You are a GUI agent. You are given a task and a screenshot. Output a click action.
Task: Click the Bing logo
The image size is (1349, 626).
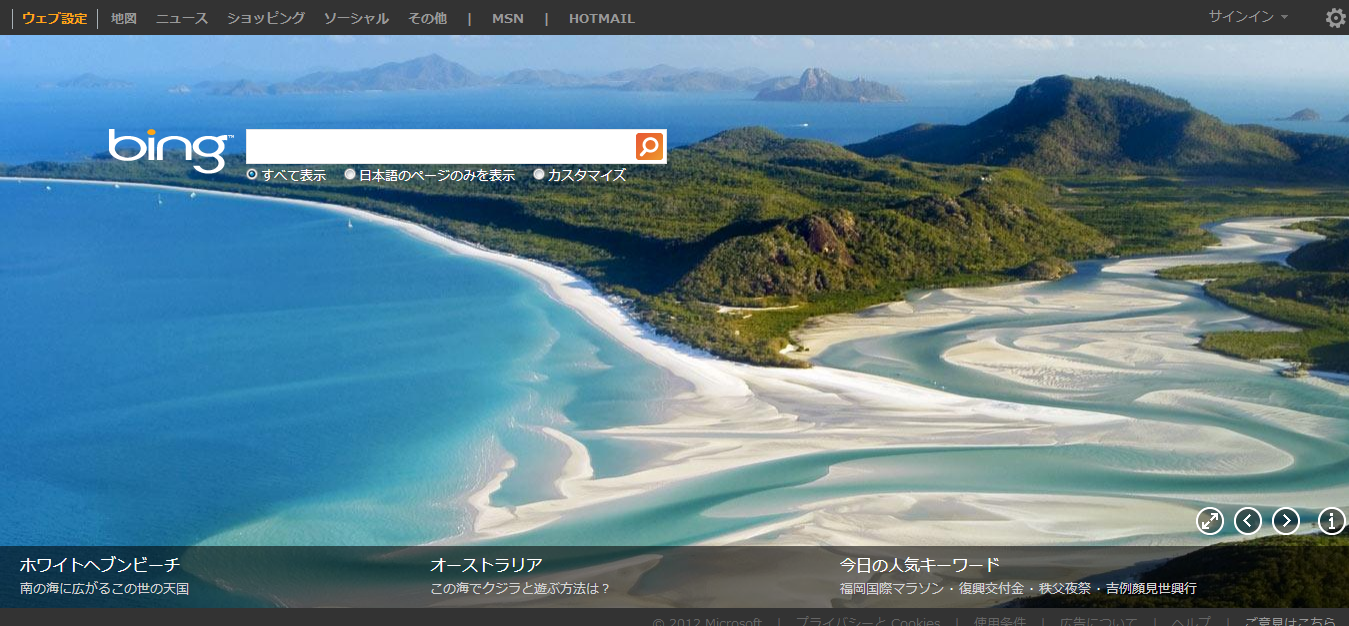[x=170, y=150]
